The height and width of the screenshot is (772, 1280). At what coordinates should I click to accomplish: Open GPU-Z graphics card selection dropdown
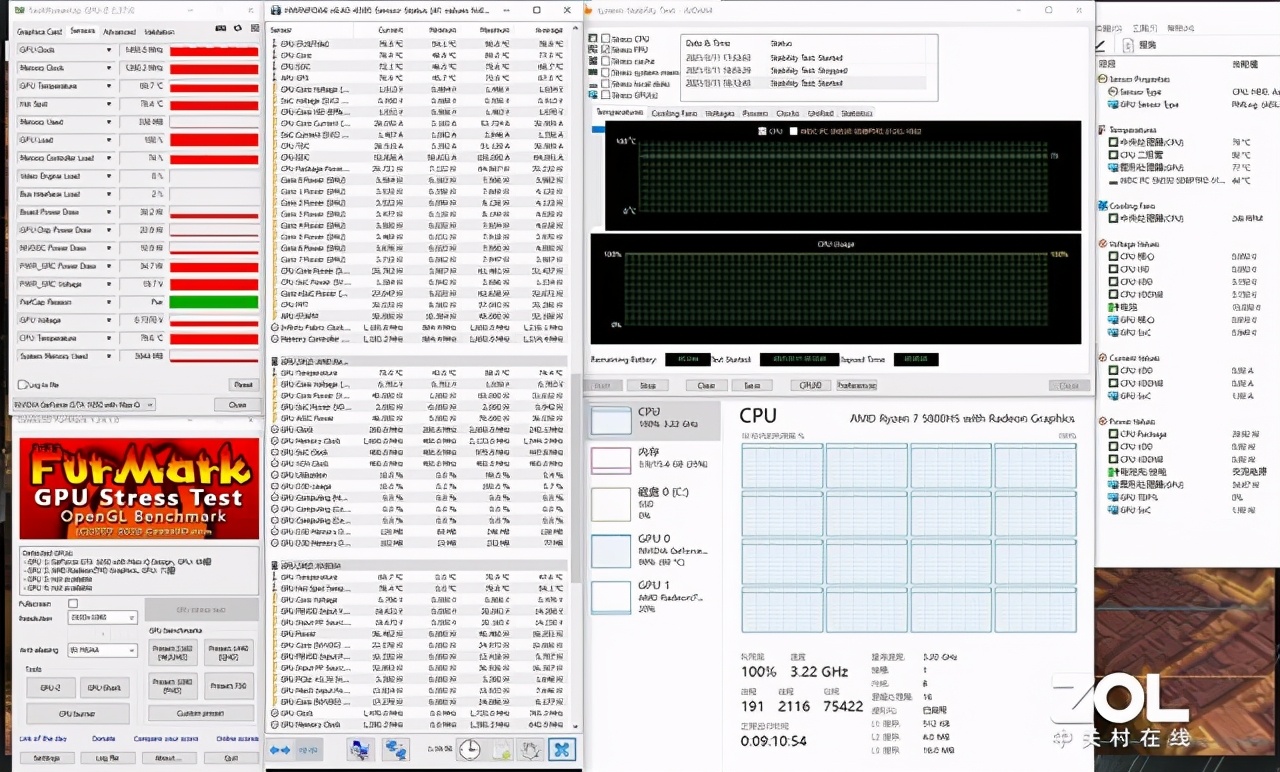pos(86,405)
